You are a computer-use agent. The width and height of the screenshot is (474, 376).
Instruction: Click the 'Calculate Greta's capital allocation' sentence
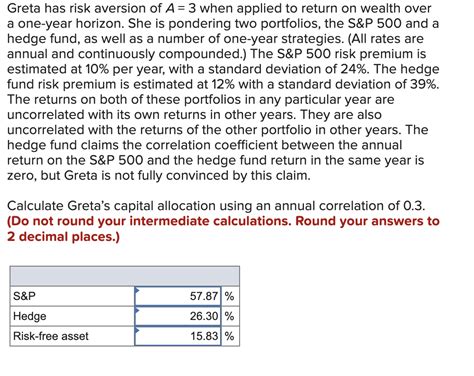216,206
